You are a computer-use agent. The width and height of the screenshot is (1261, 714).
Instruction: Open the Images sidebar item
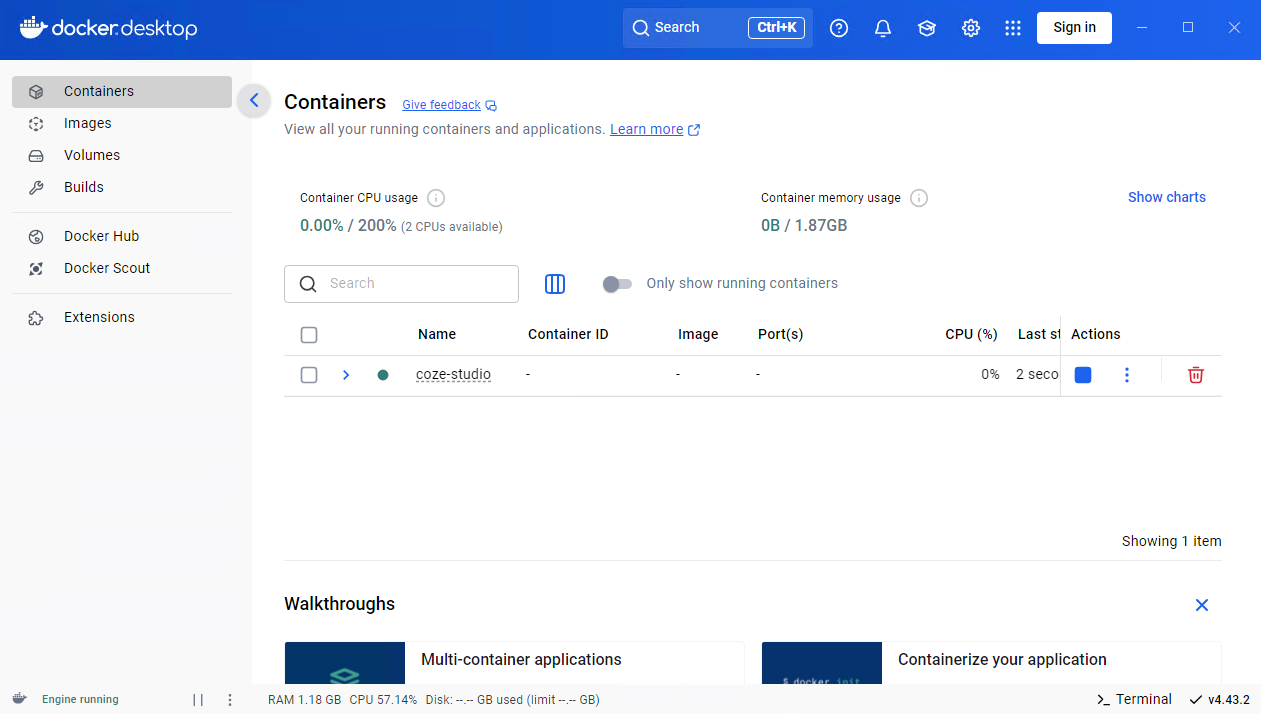click(x=122, y=123)
